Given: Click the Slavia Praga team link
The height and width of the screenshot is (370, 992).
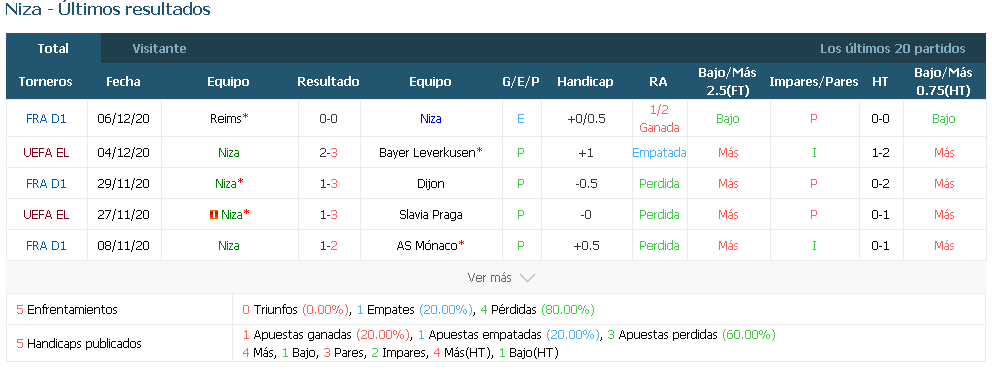Looking at the screenshot, I should point(430,214).
